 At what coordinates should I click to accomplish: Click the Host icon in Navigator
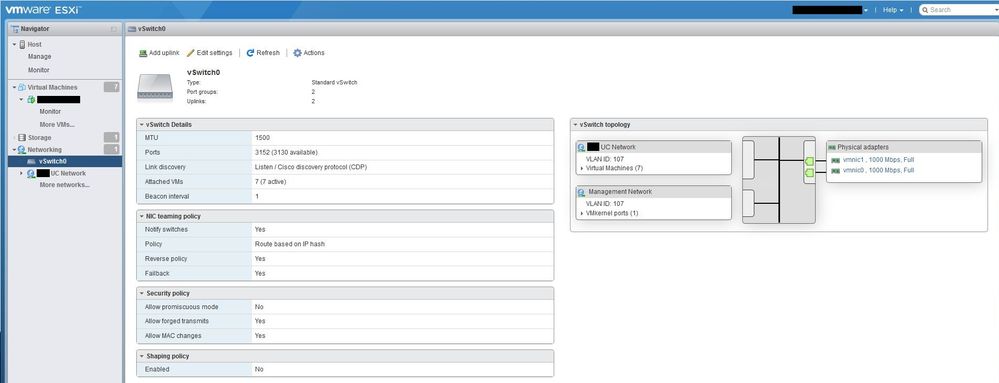tap(22, 45)
